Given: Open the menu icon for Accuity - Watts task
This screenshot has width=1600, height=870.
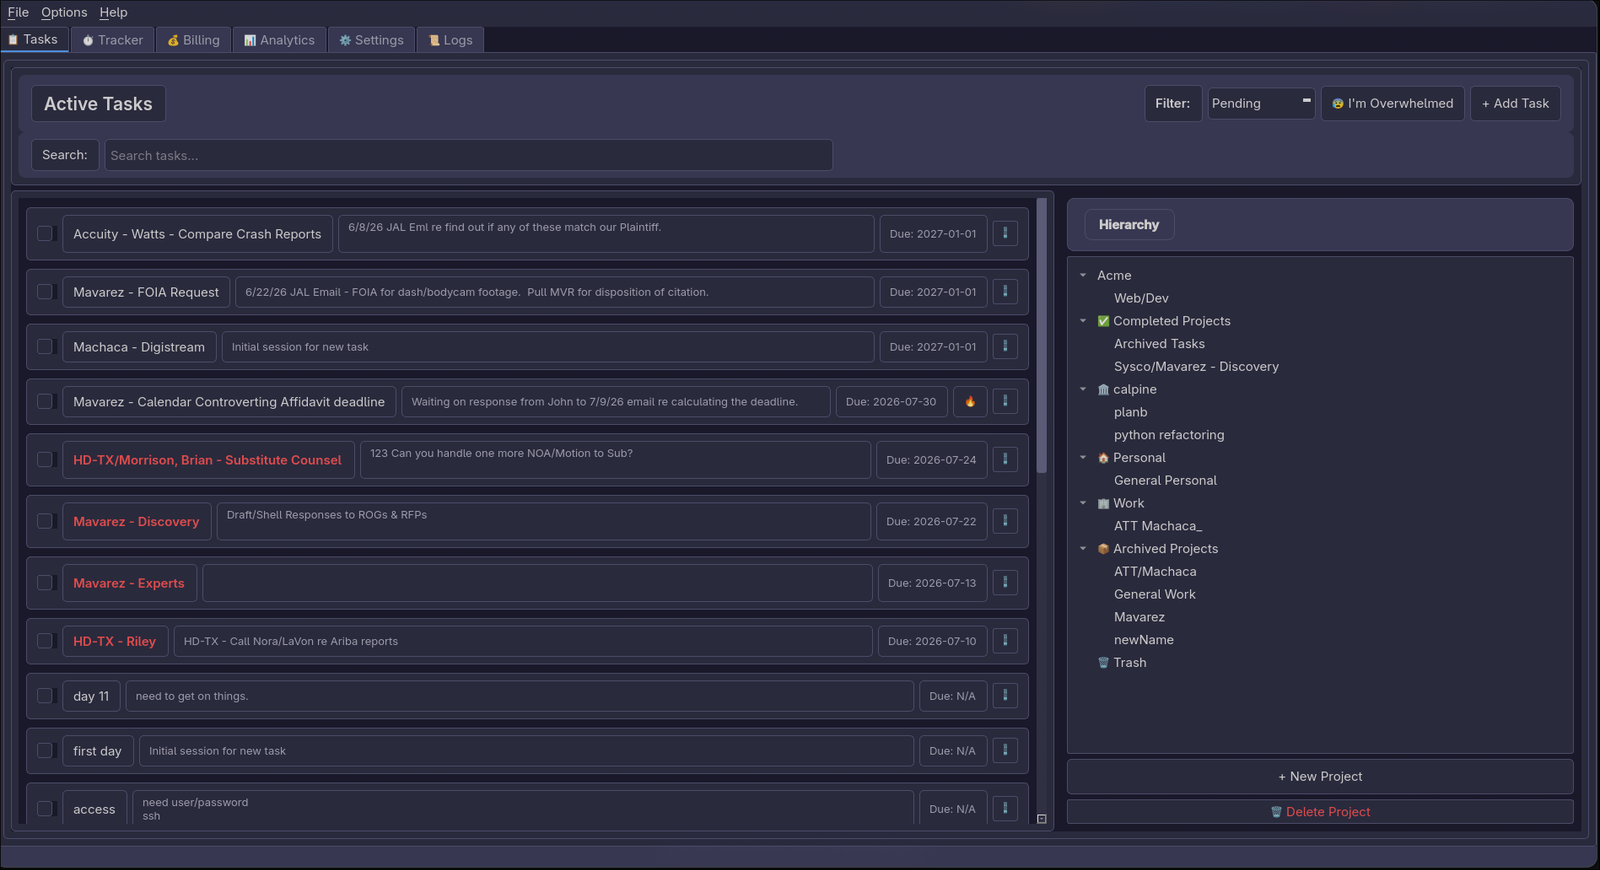Looking at the screenshot, I should pos(1005,233).
